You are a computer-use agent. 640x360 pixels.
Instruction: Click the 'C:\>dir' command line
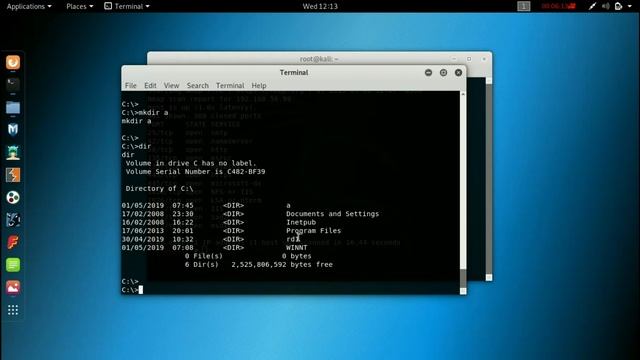(x=136, y=146)
